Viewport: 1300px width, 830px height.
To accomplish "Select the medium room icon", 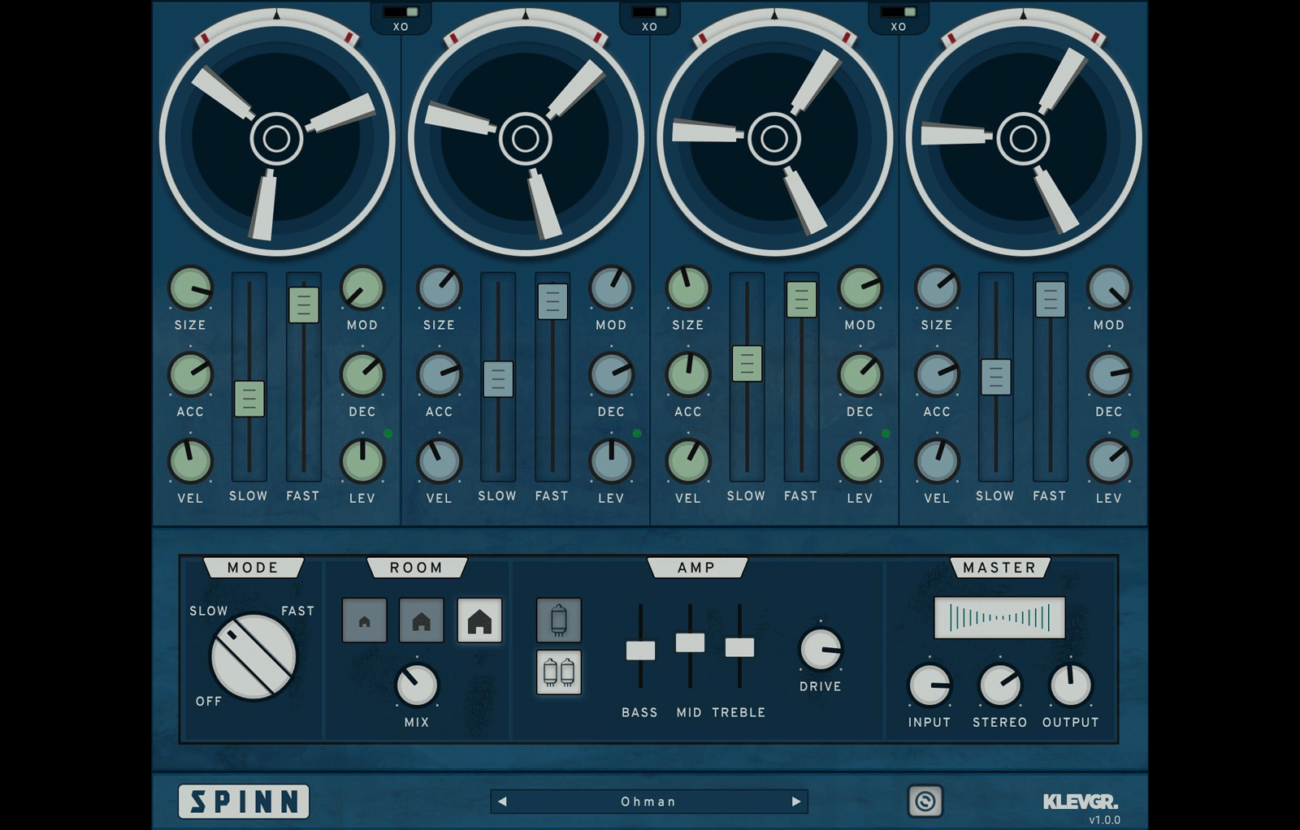I will click(422, 620).
